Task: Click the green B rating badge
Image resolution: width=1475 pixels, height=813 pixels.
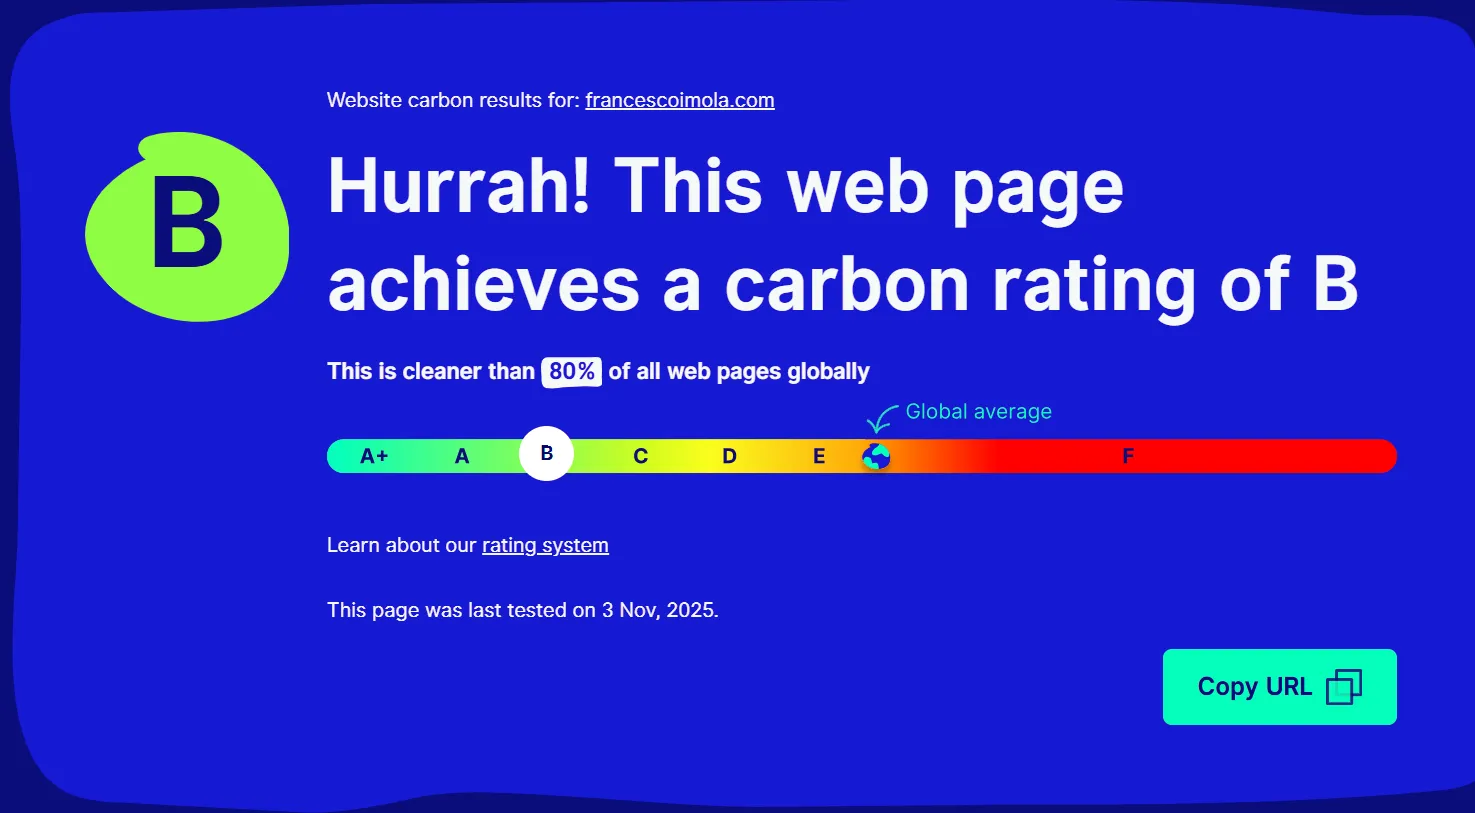Action: coord(186,225)
